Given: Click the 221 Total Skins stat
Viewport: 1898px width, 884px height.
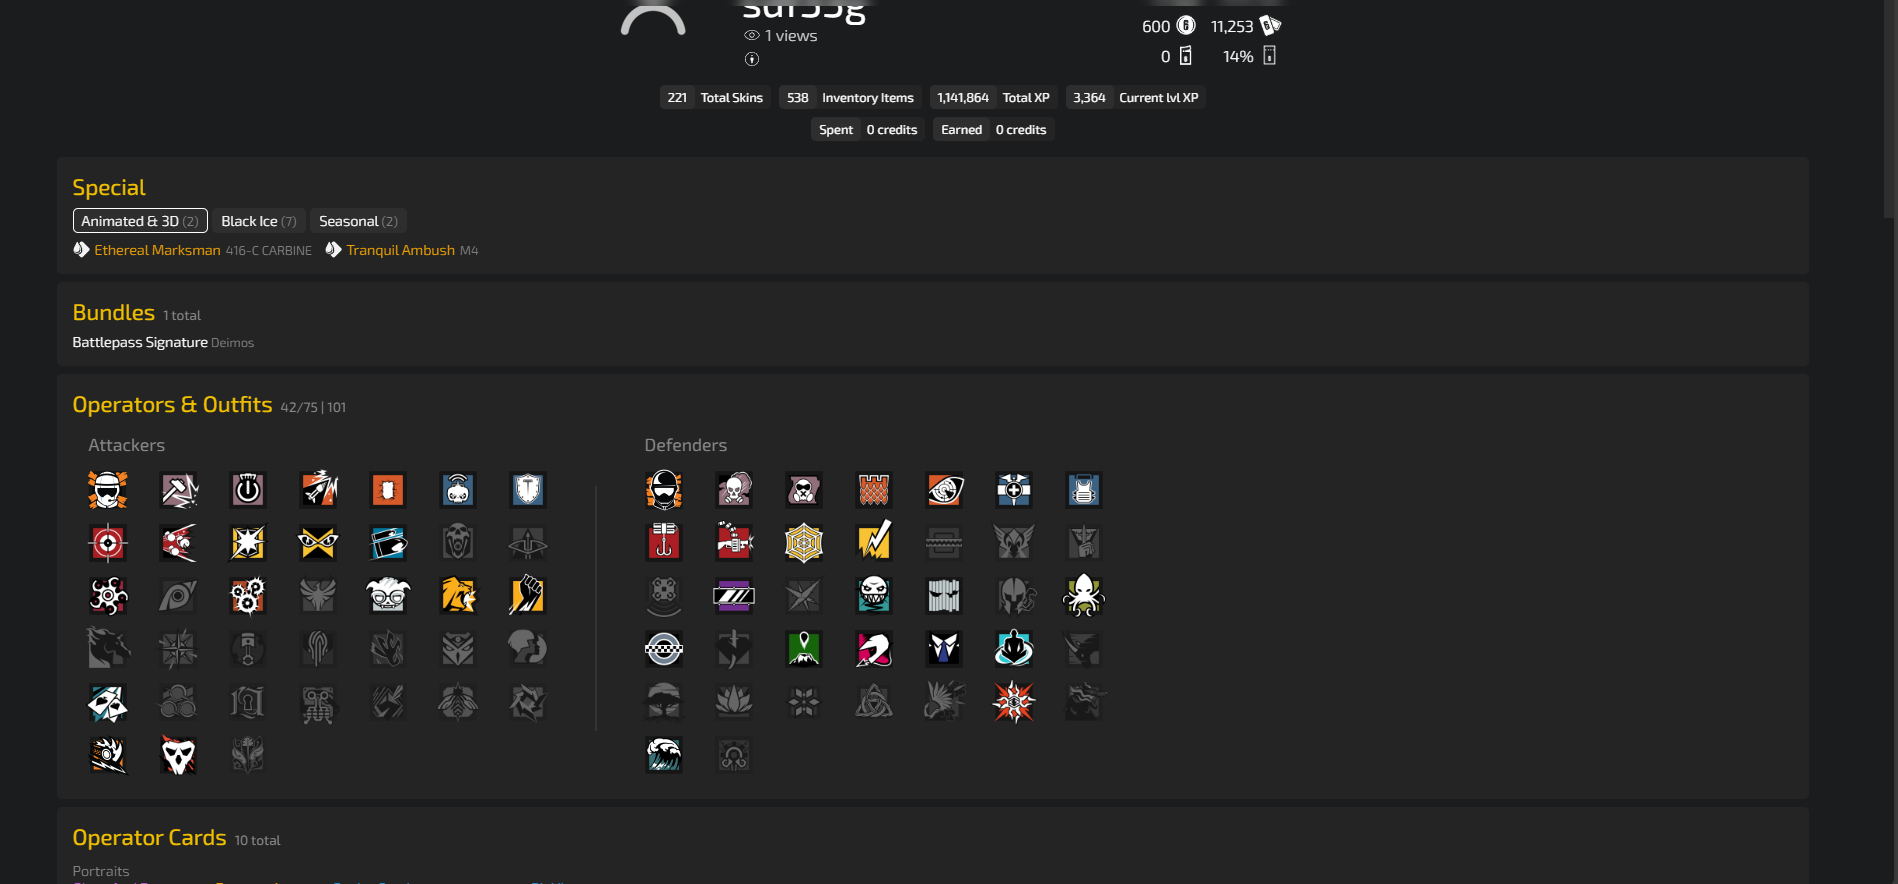Looking at the screenshot, I should 715,97.
